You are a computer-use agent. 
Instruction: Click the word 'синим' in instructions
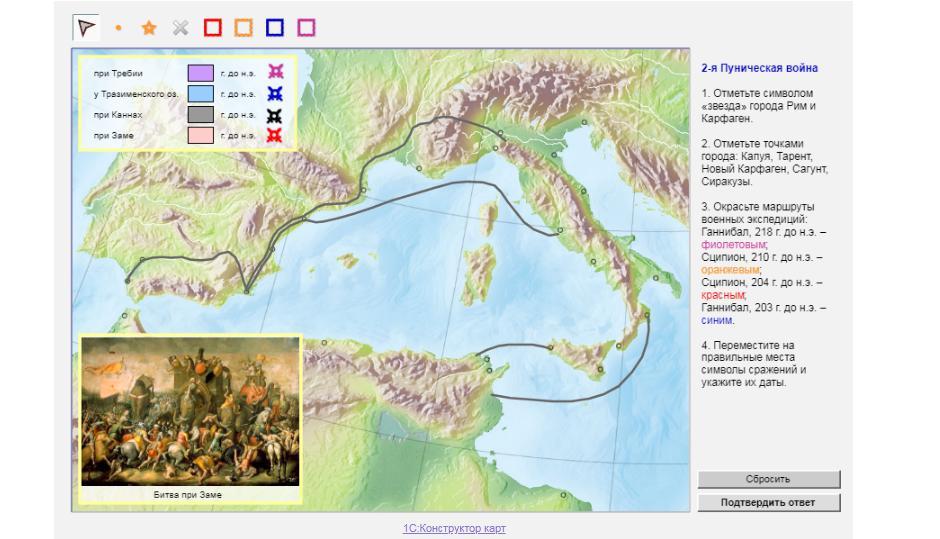(717, 320)
